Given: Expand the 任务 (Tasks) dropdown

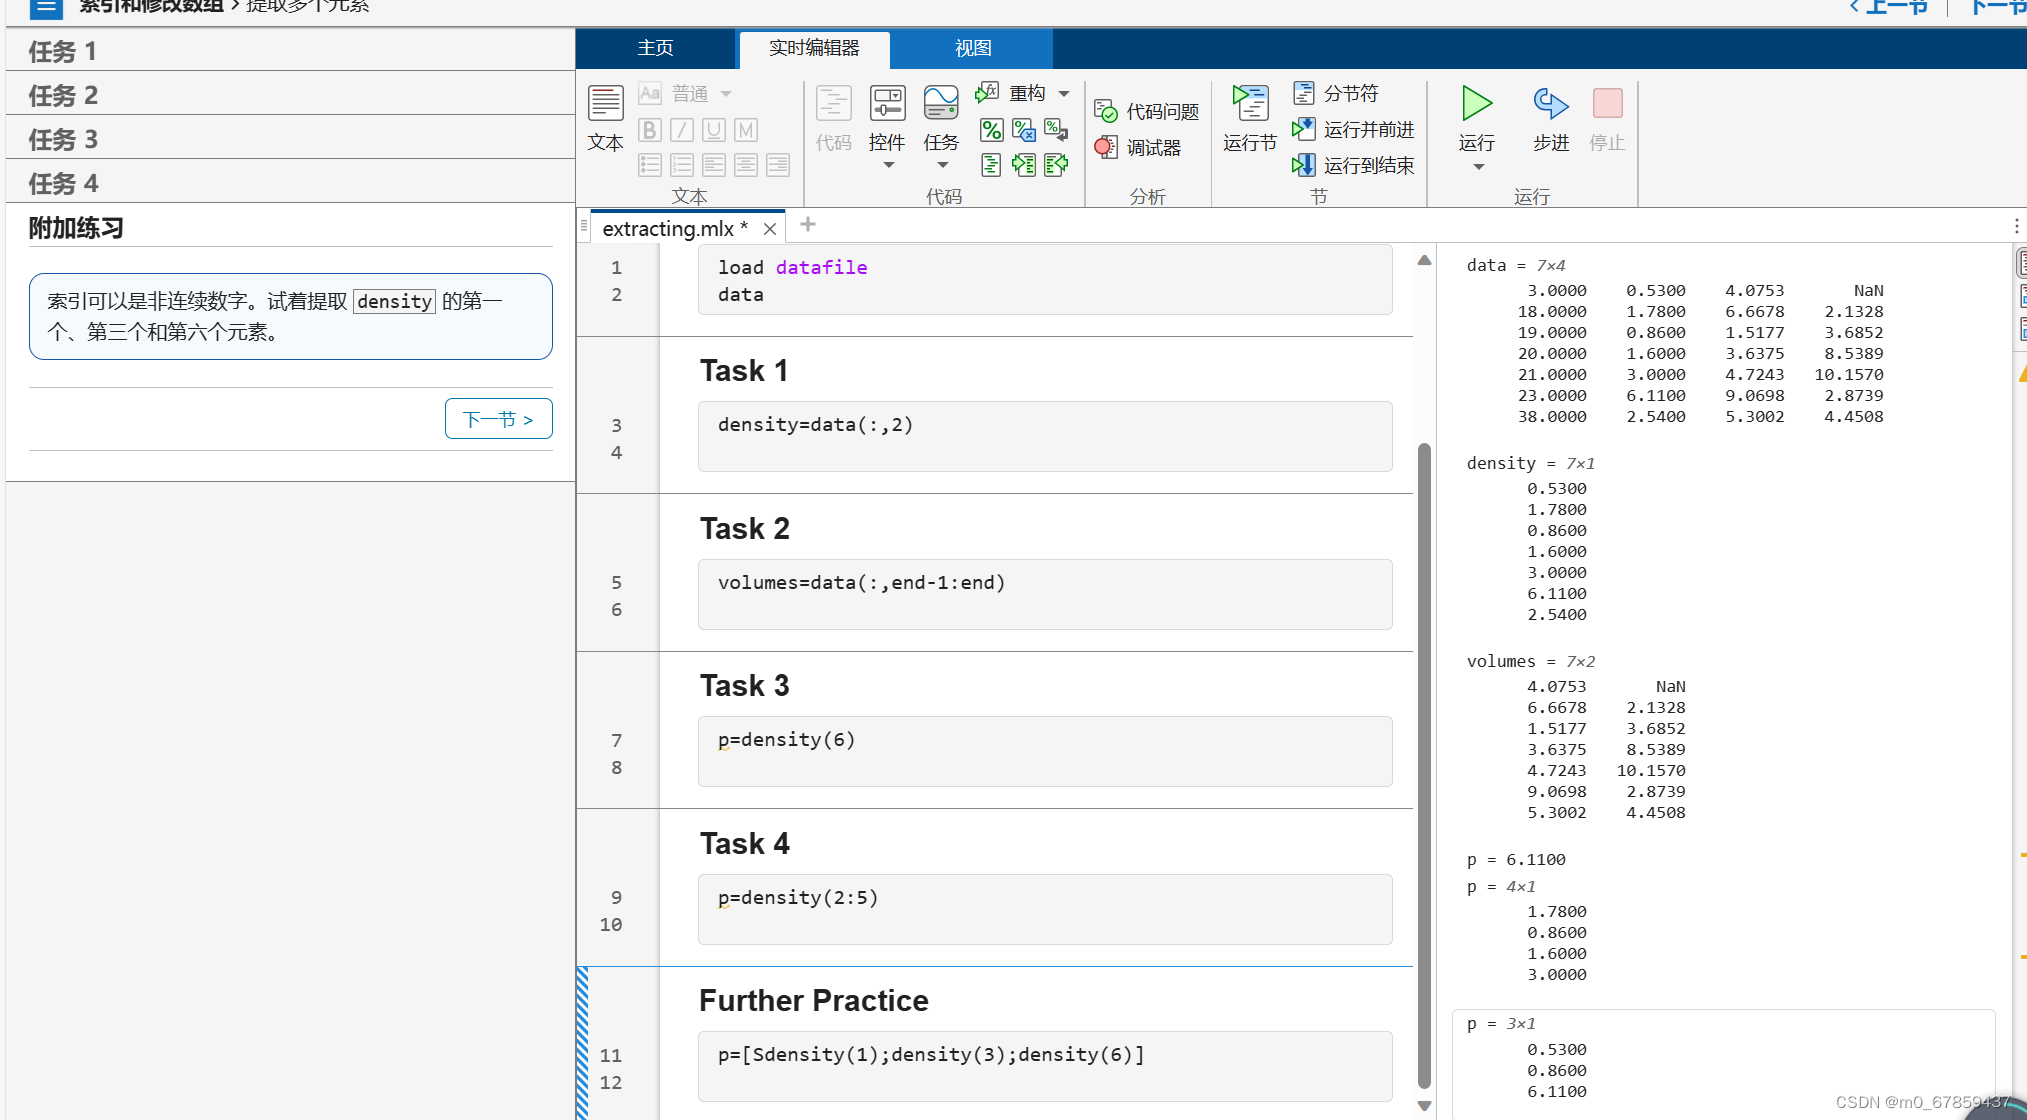Looking at the screenshot, I should 942,165.
